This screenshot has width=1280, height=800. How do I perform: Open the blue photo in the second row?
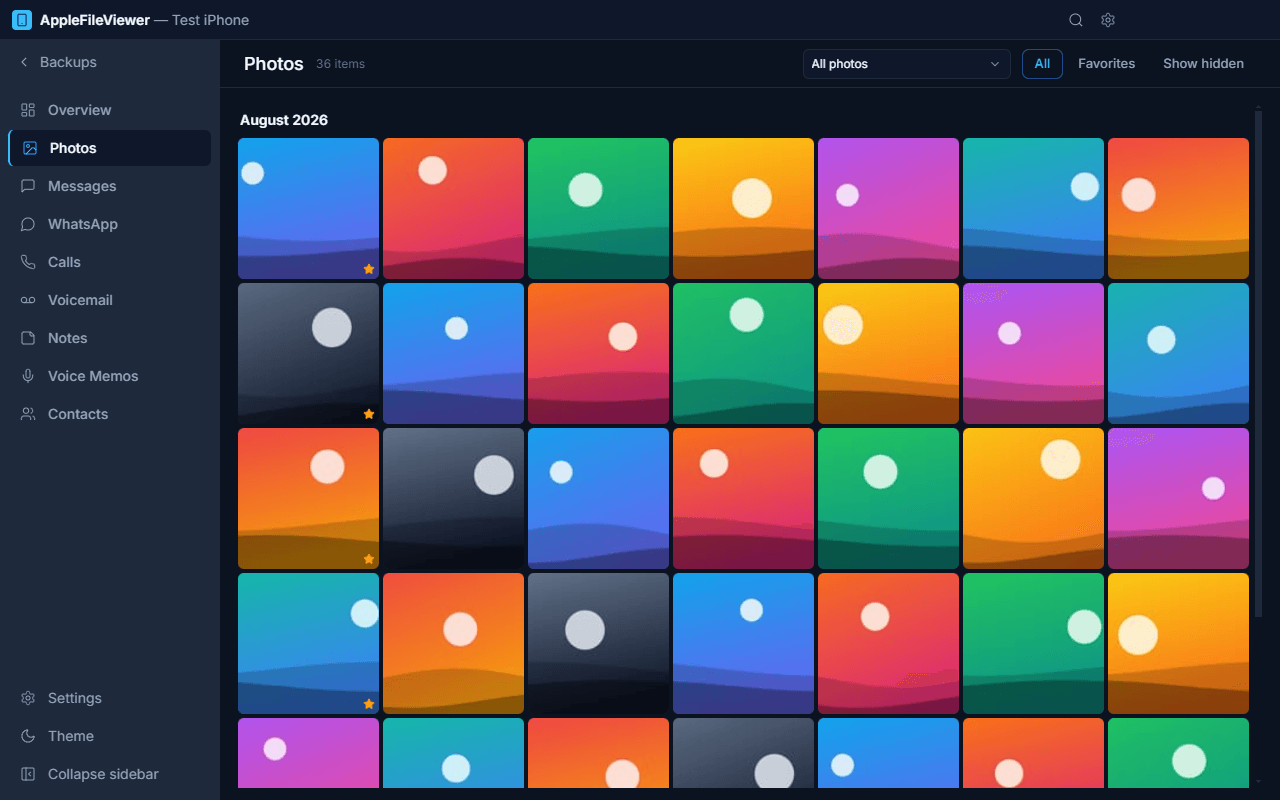tap(453, 353)
